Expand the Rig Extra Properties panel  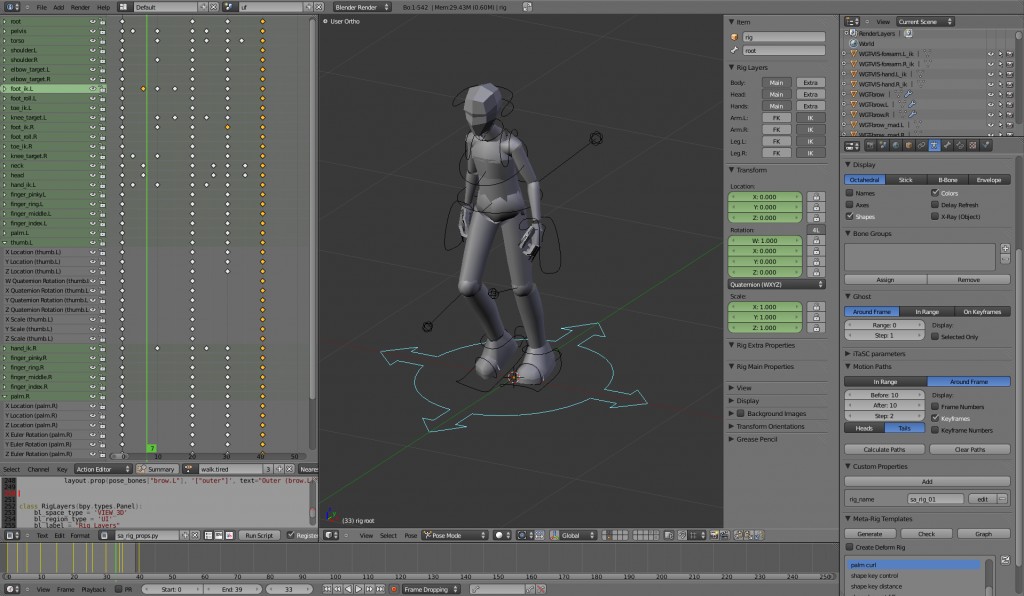767,345
